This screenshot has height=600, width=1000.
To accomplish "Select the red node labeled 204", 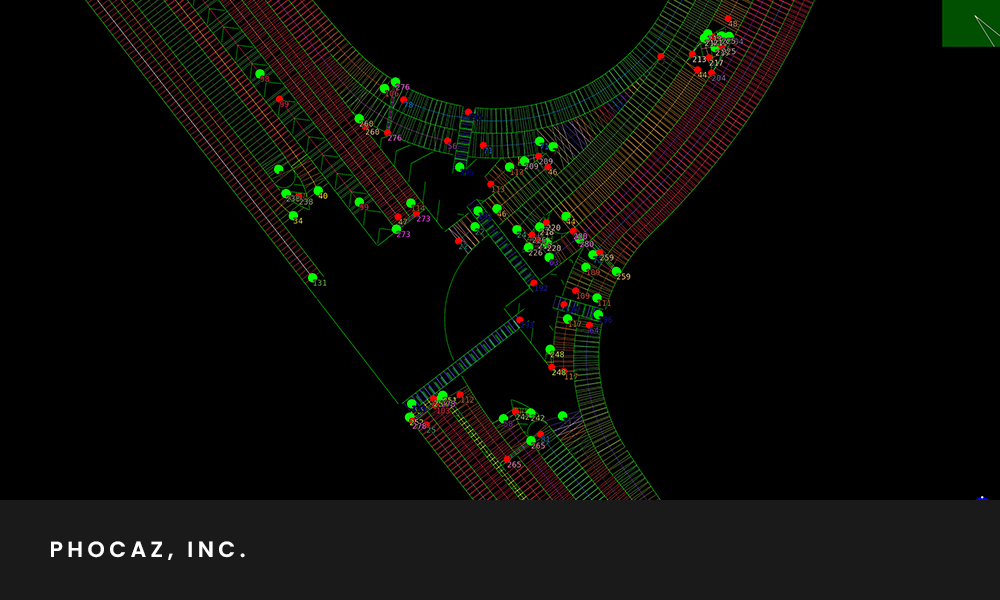I will 711,72.
